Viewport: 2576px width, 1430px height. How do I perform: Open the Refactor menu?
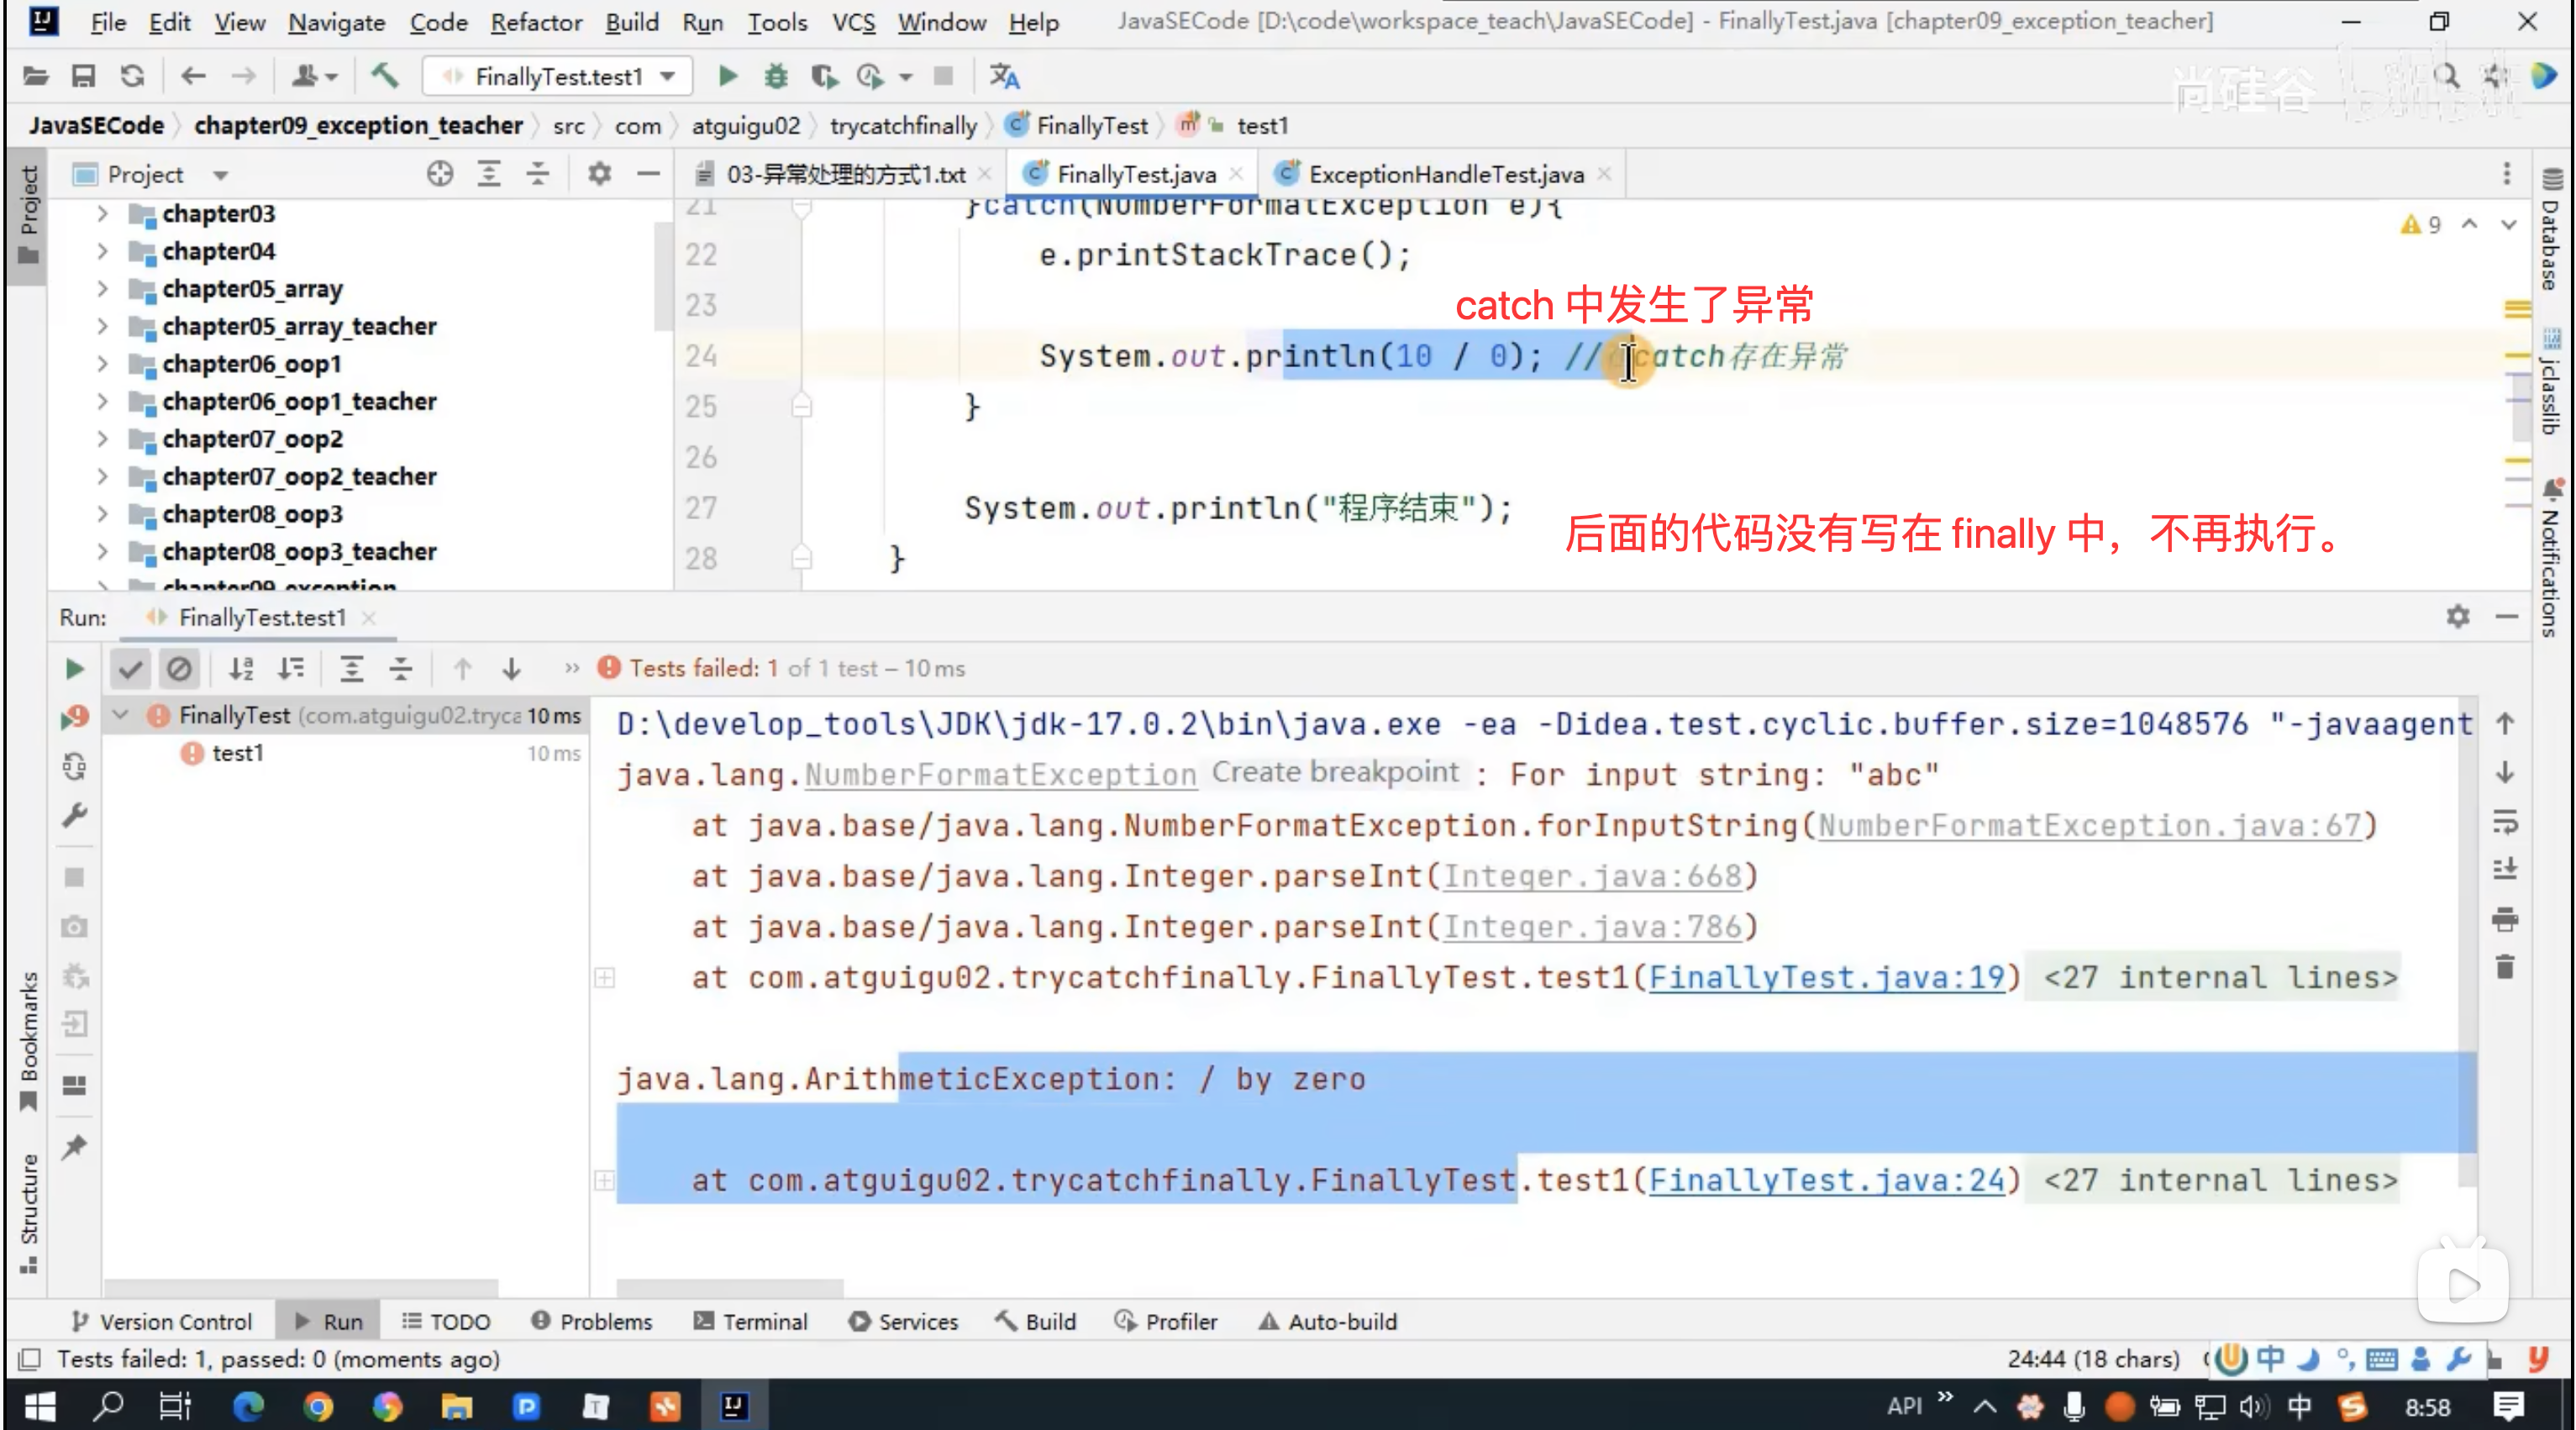point(535,22)
